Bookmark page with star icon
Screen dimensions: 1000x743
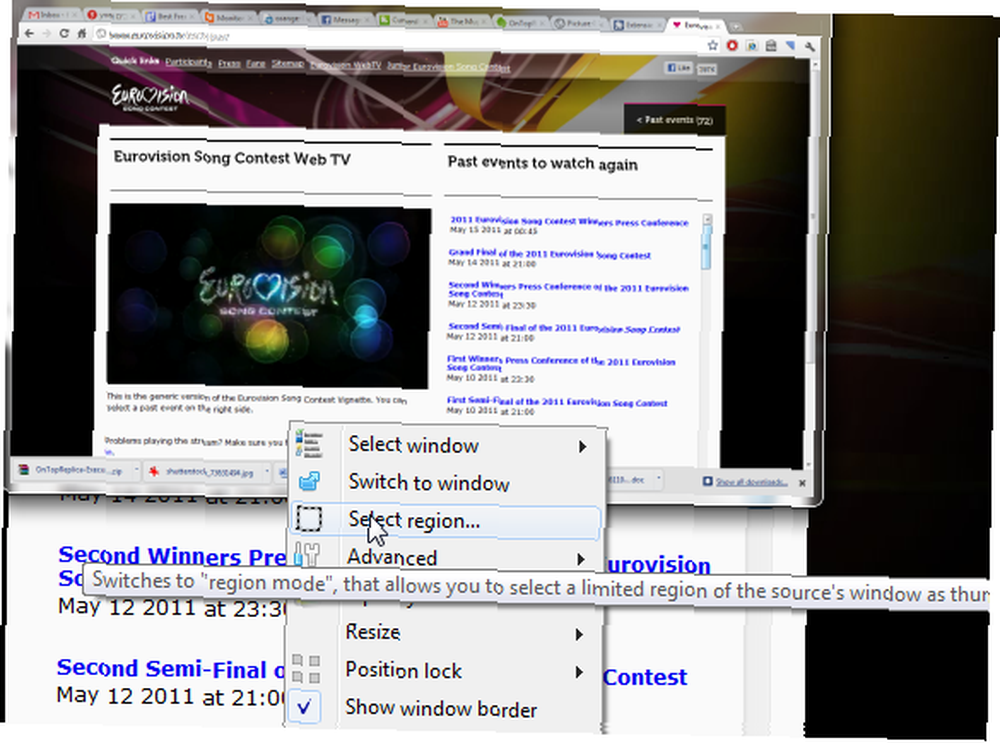pos(713,45)
